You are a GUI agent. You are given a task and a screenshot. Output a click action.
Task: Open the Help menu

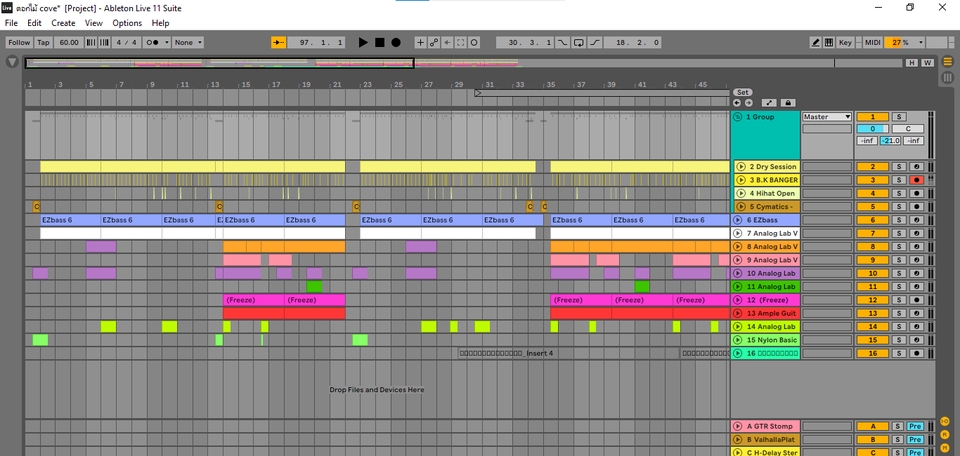pyautogui.click(x=160, y=23)
